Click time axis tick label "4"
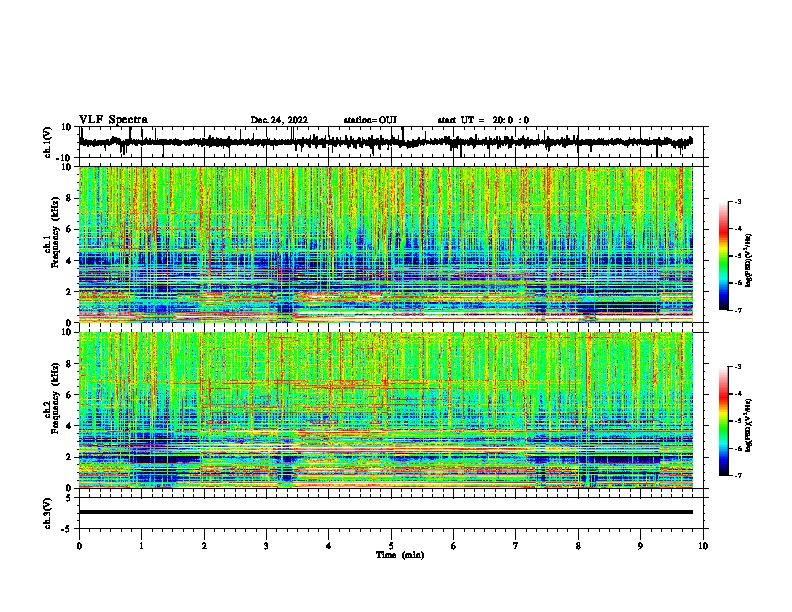The height and width of the screenshot is (612, 792). (329, 546)
